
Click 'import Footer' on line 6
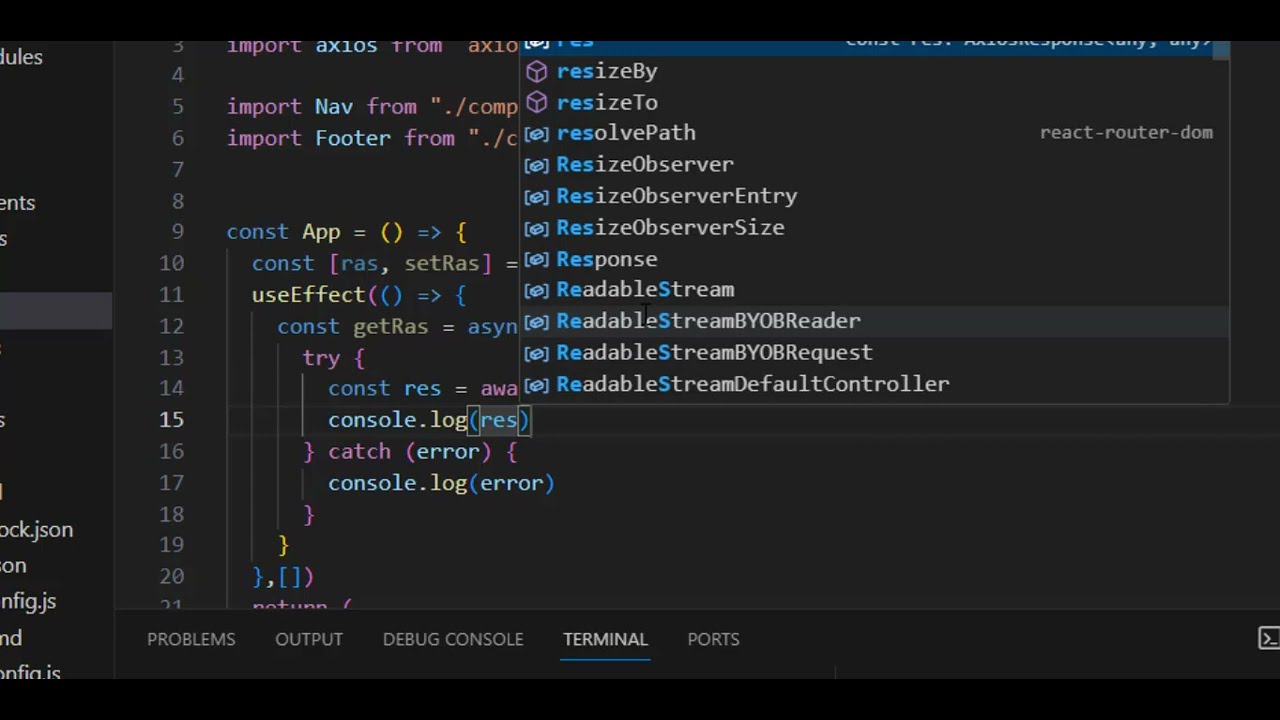coord(309,138)
